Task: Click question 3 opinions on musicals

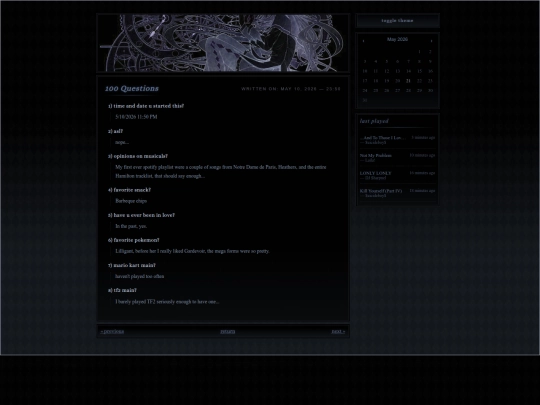Action: pyautogui.click(x=138, y=156)
